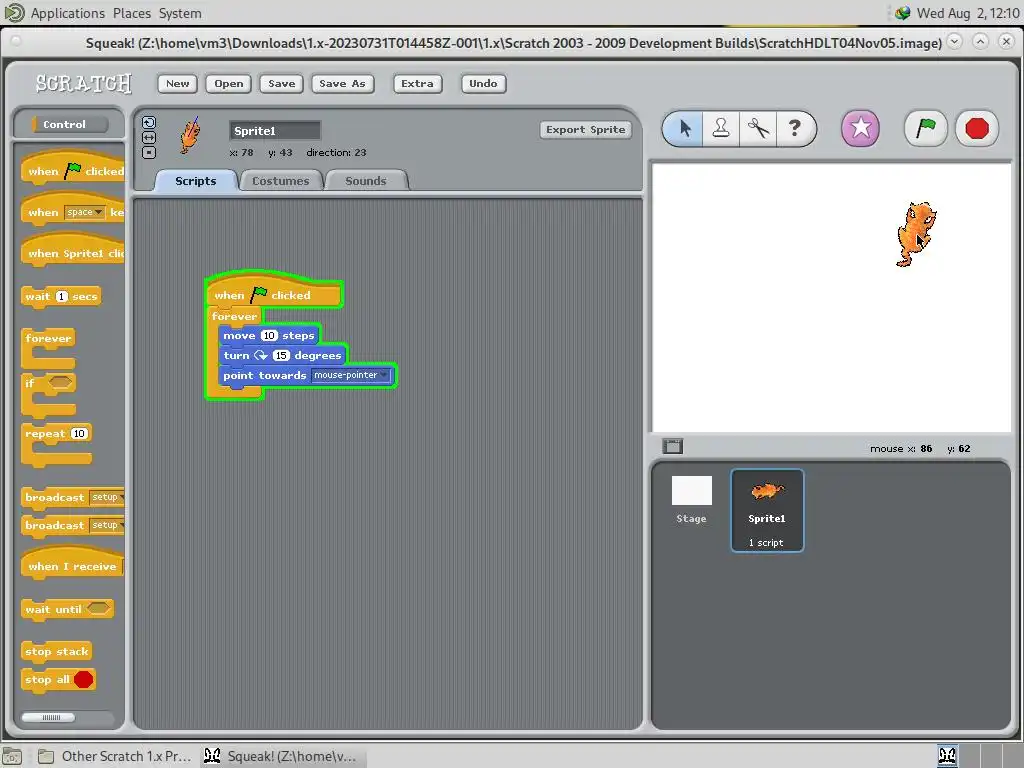Set rotation style to can rotate

(x=149, y=123)
